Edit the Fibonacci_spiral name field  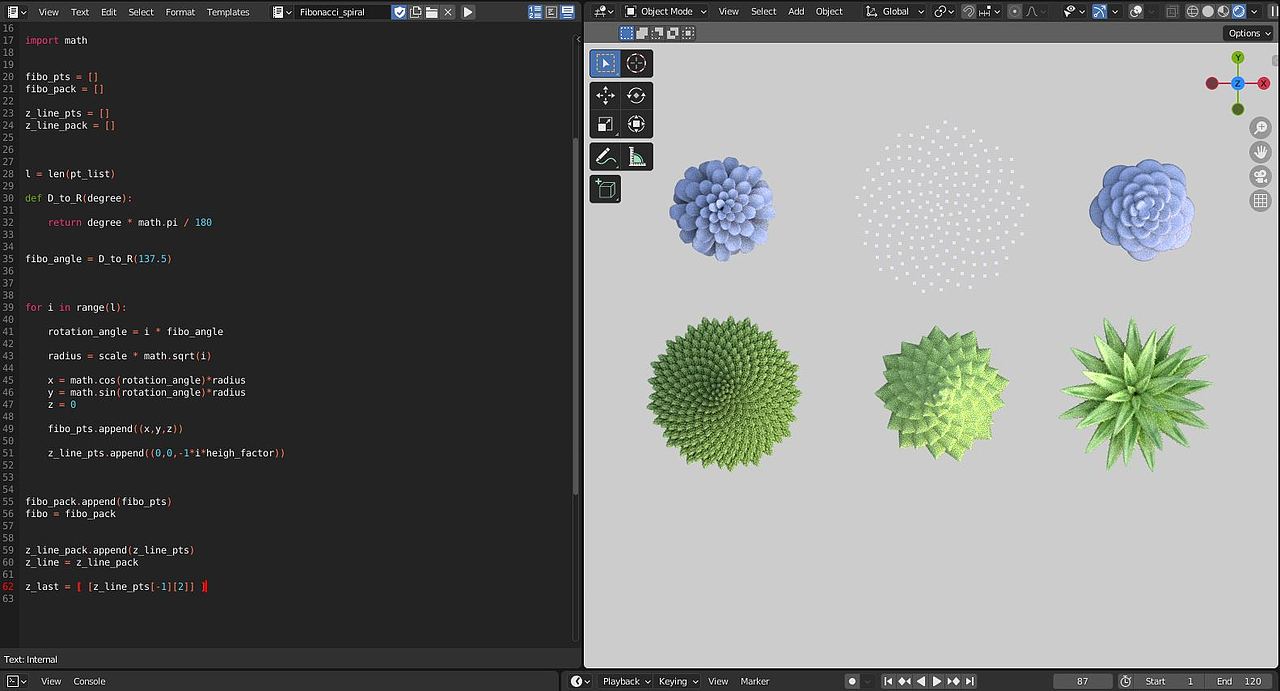[x=343, y=12]
